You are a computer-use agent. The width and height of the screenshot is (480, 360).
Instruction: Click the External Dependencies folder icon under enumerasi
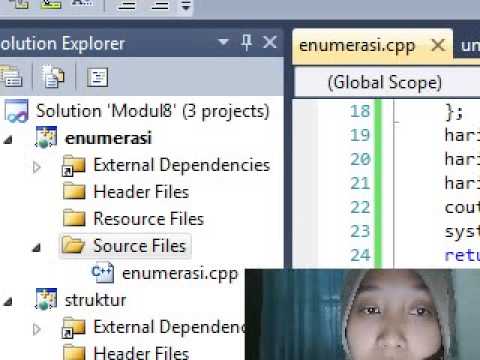click(x=74, y=165)
